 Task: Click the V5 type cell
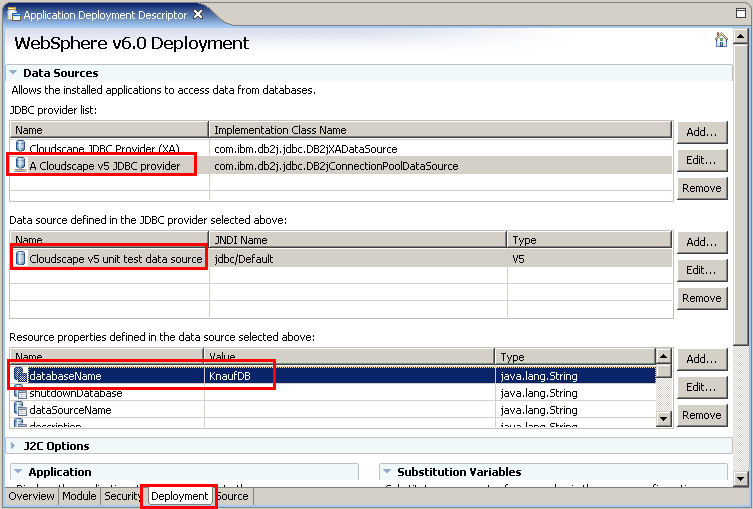click(x=590, y=259)
